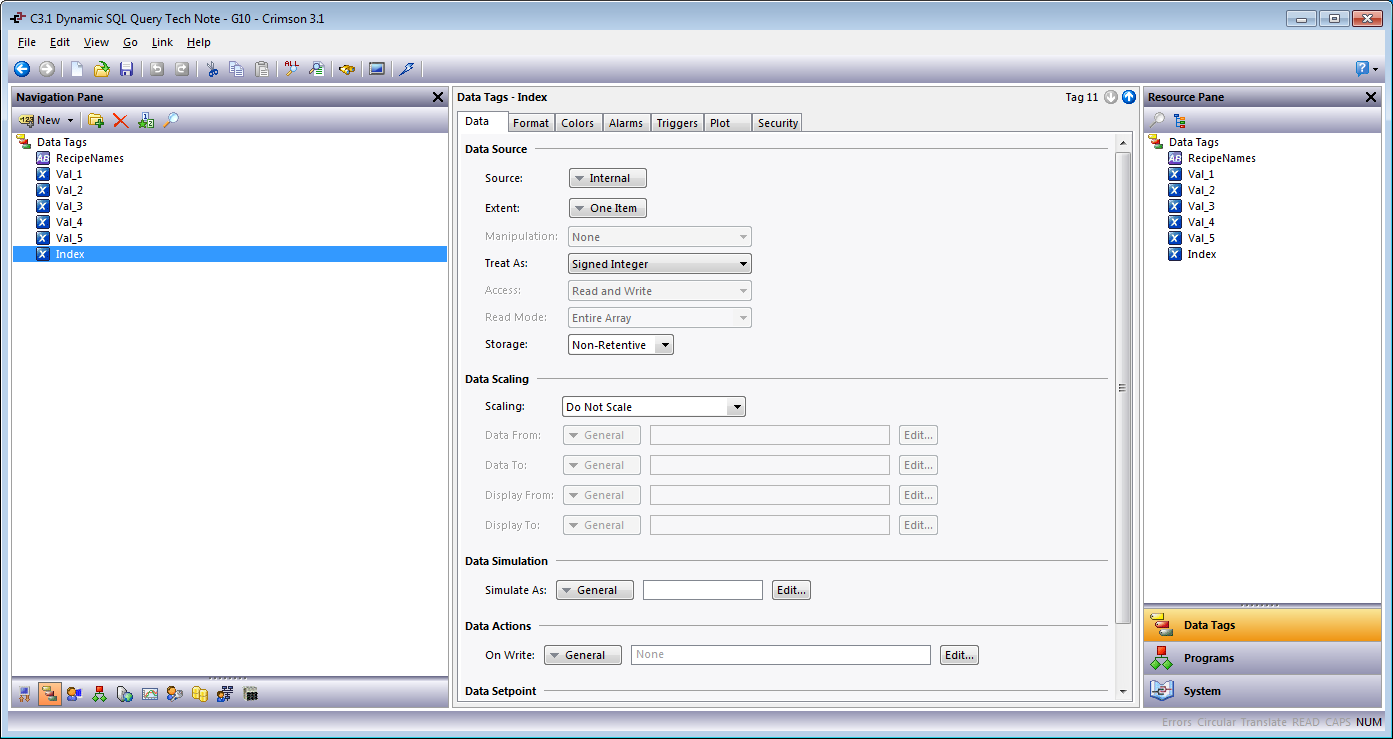Select RecipeNames tag in Navigation Pane

89,158
